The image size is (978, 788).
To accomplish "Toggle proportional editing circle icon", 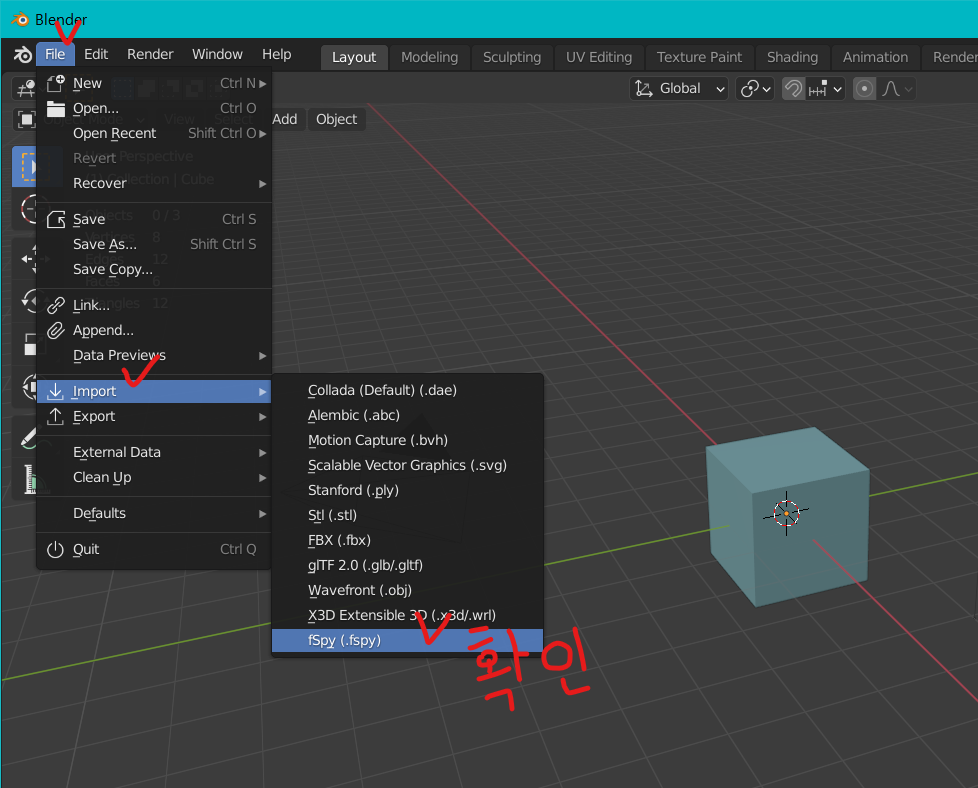I will point(864,89).
